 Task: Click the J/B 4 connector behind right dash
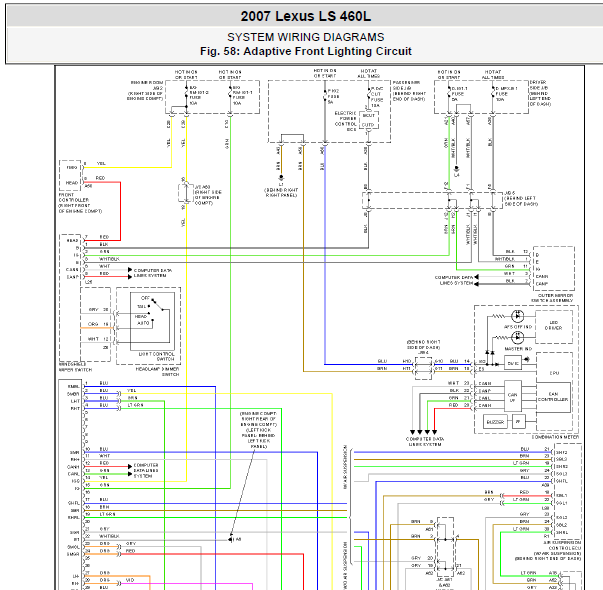[423, 368]
